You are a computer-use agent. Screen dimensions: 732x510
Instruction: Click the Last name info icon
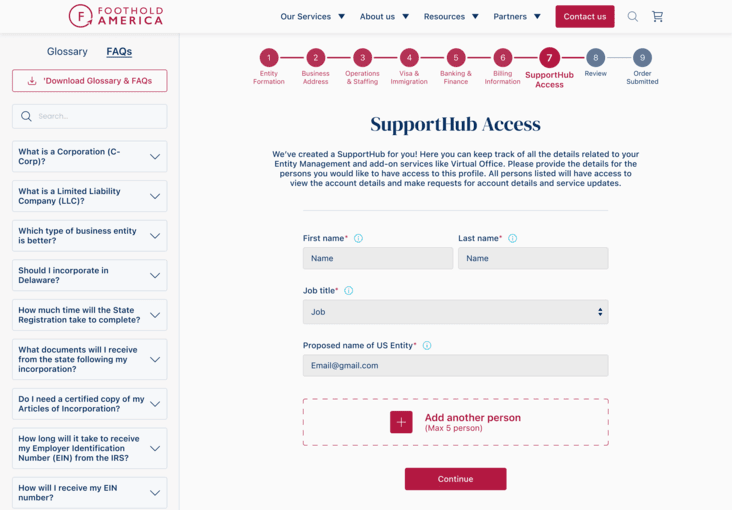(x=512, y=238)
